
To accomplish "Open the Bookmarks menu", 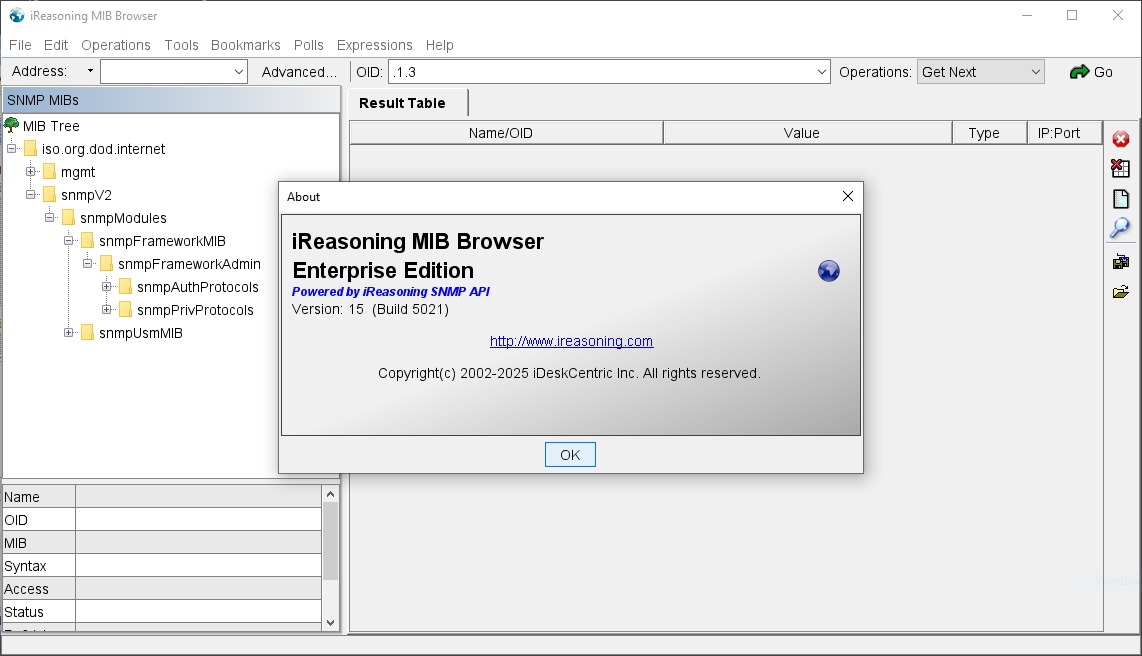I will [x=245, y=45].
